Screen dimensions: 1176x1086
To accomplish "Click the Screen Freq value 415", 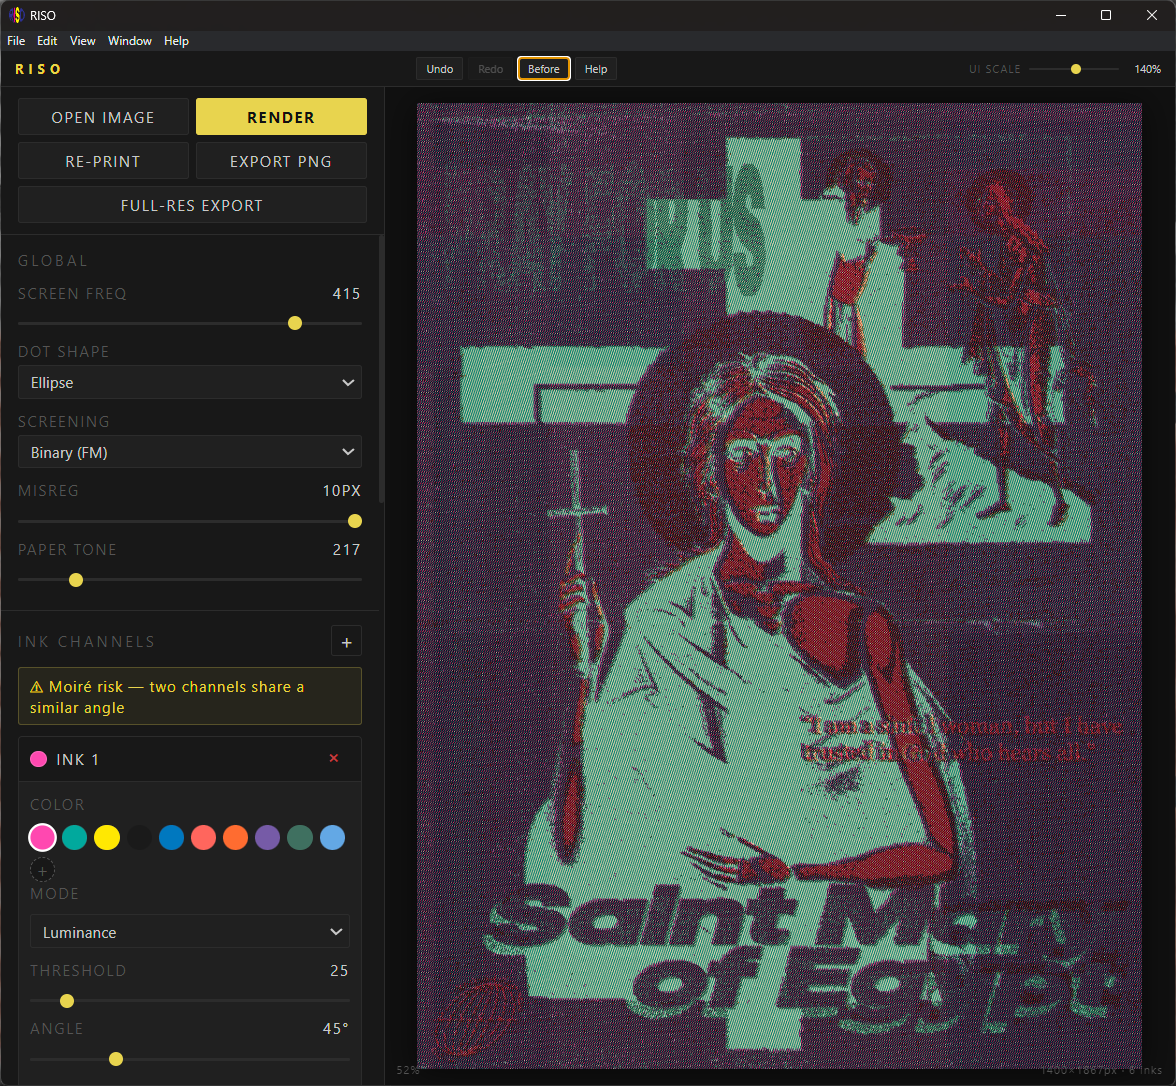I will click(x=346, y=294).
